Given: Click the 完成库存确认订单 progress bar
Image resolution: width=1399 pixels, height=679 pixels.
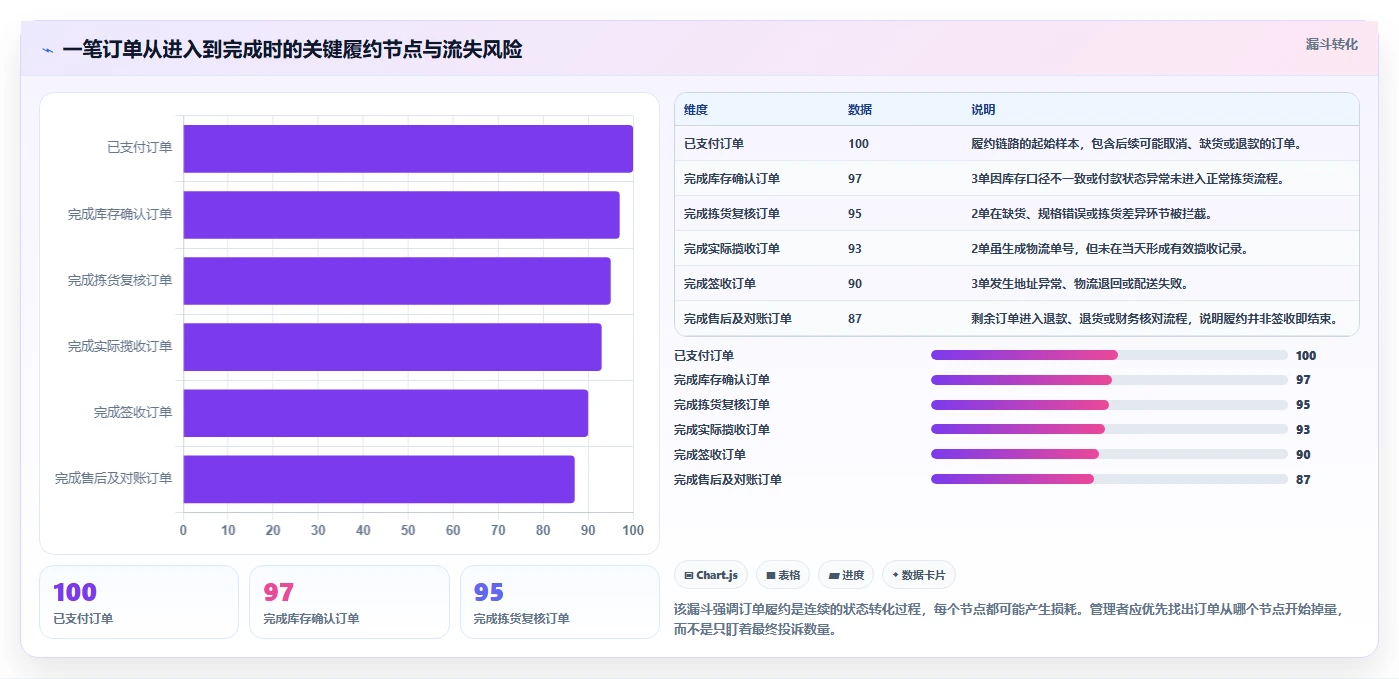Looking at the screenshot, I should pos(1109,380).
